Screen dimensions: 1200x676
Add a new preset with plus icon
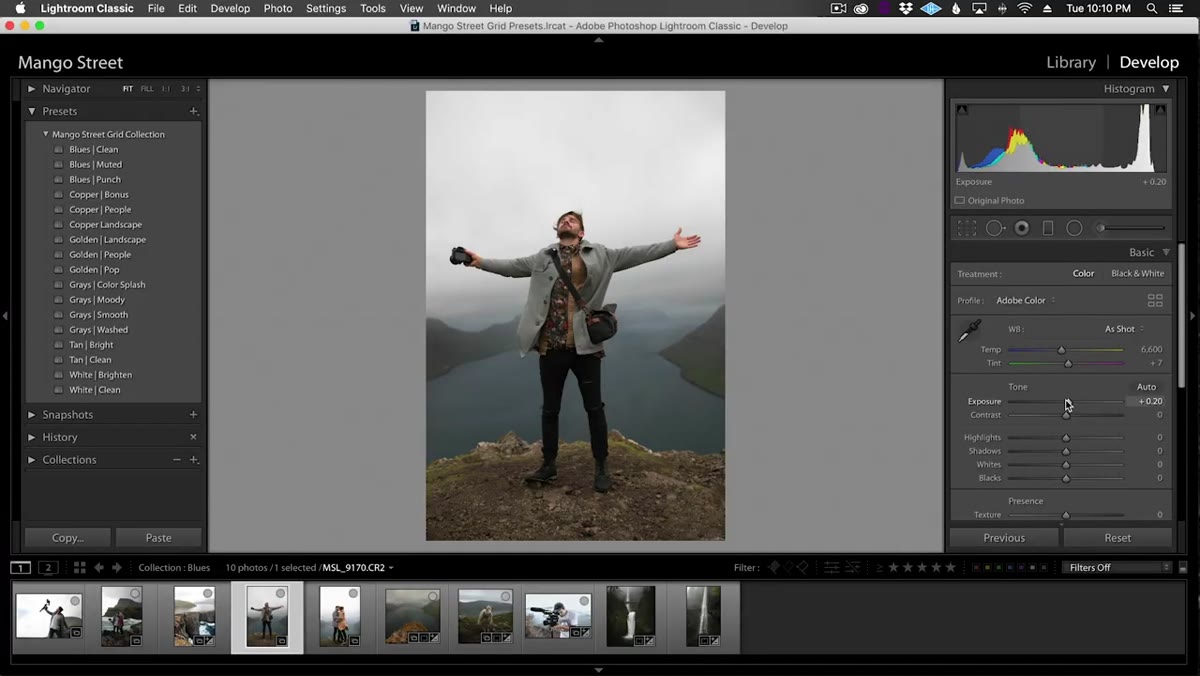click(x=193, y=111)
